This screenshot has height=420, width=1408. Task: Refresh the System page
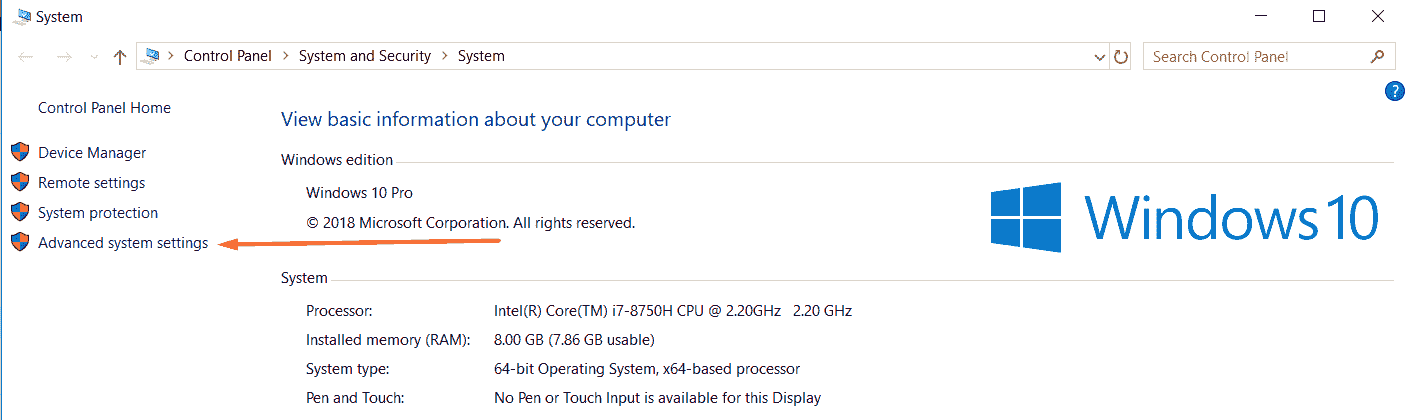click(x=1121, y=57)
